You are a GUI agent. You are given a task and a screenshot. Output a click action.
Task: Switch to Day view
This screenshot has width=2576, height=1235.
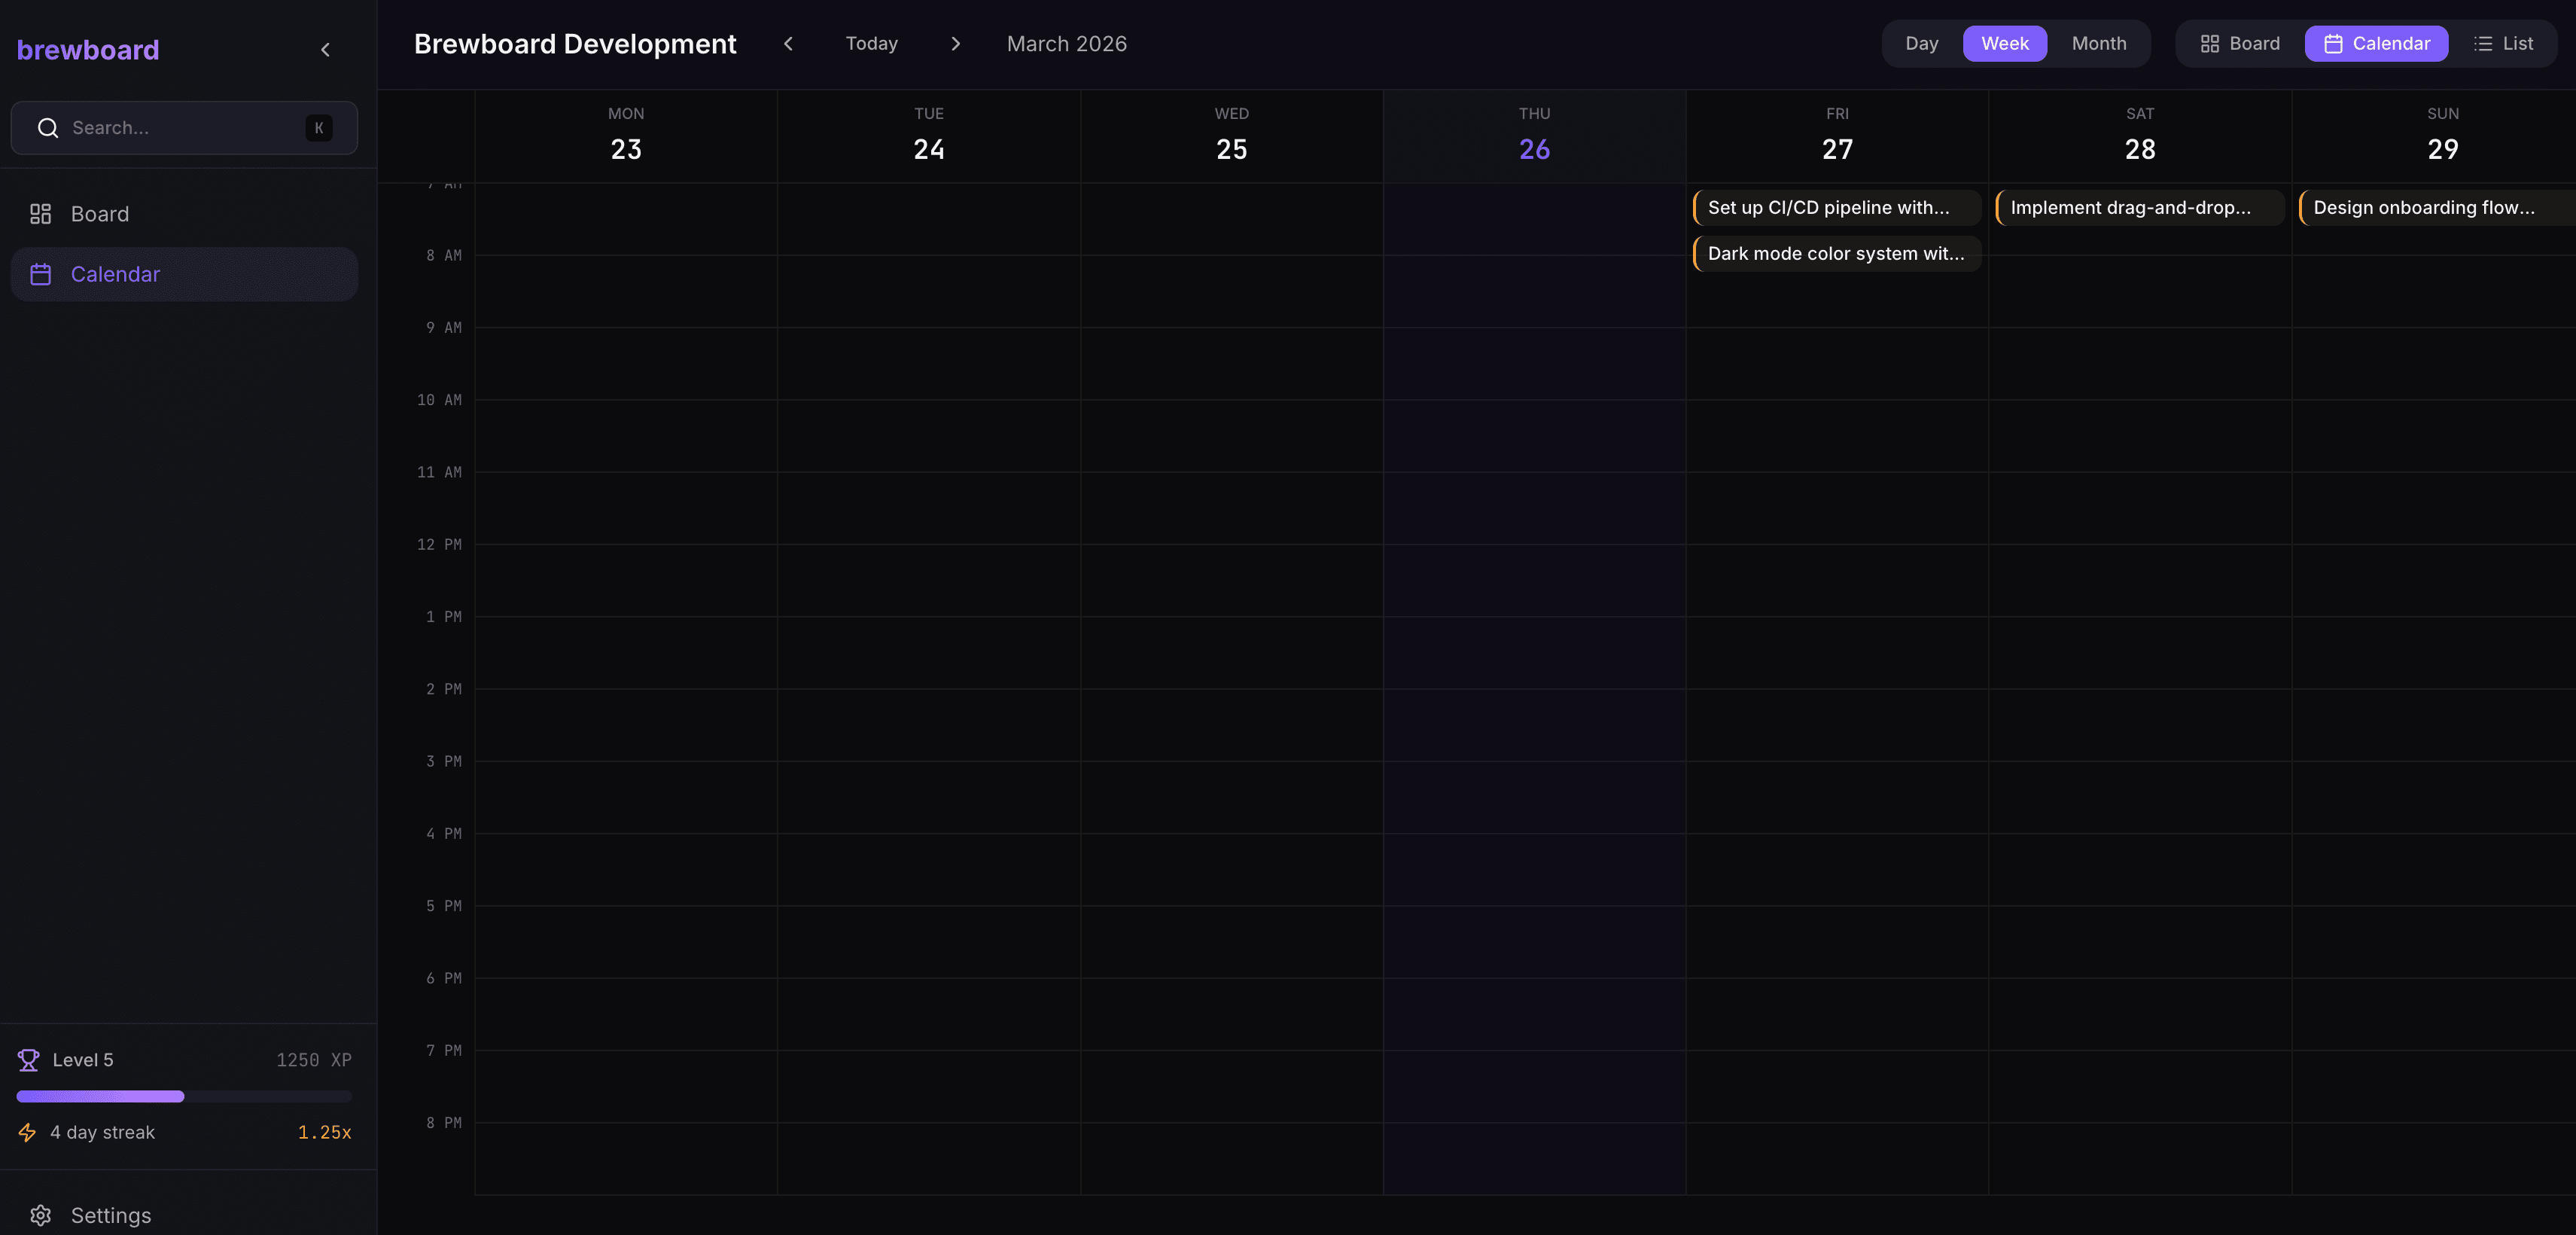1920,43
